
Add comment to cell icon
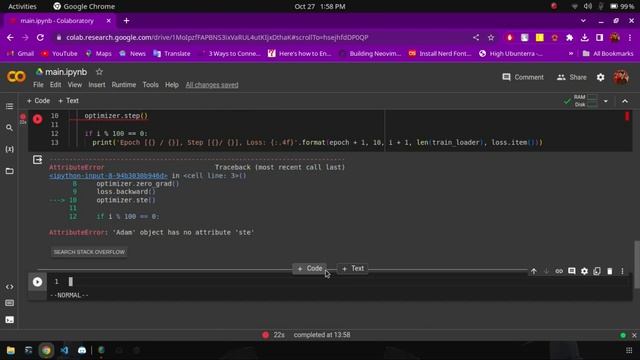(x=571, y=271)
